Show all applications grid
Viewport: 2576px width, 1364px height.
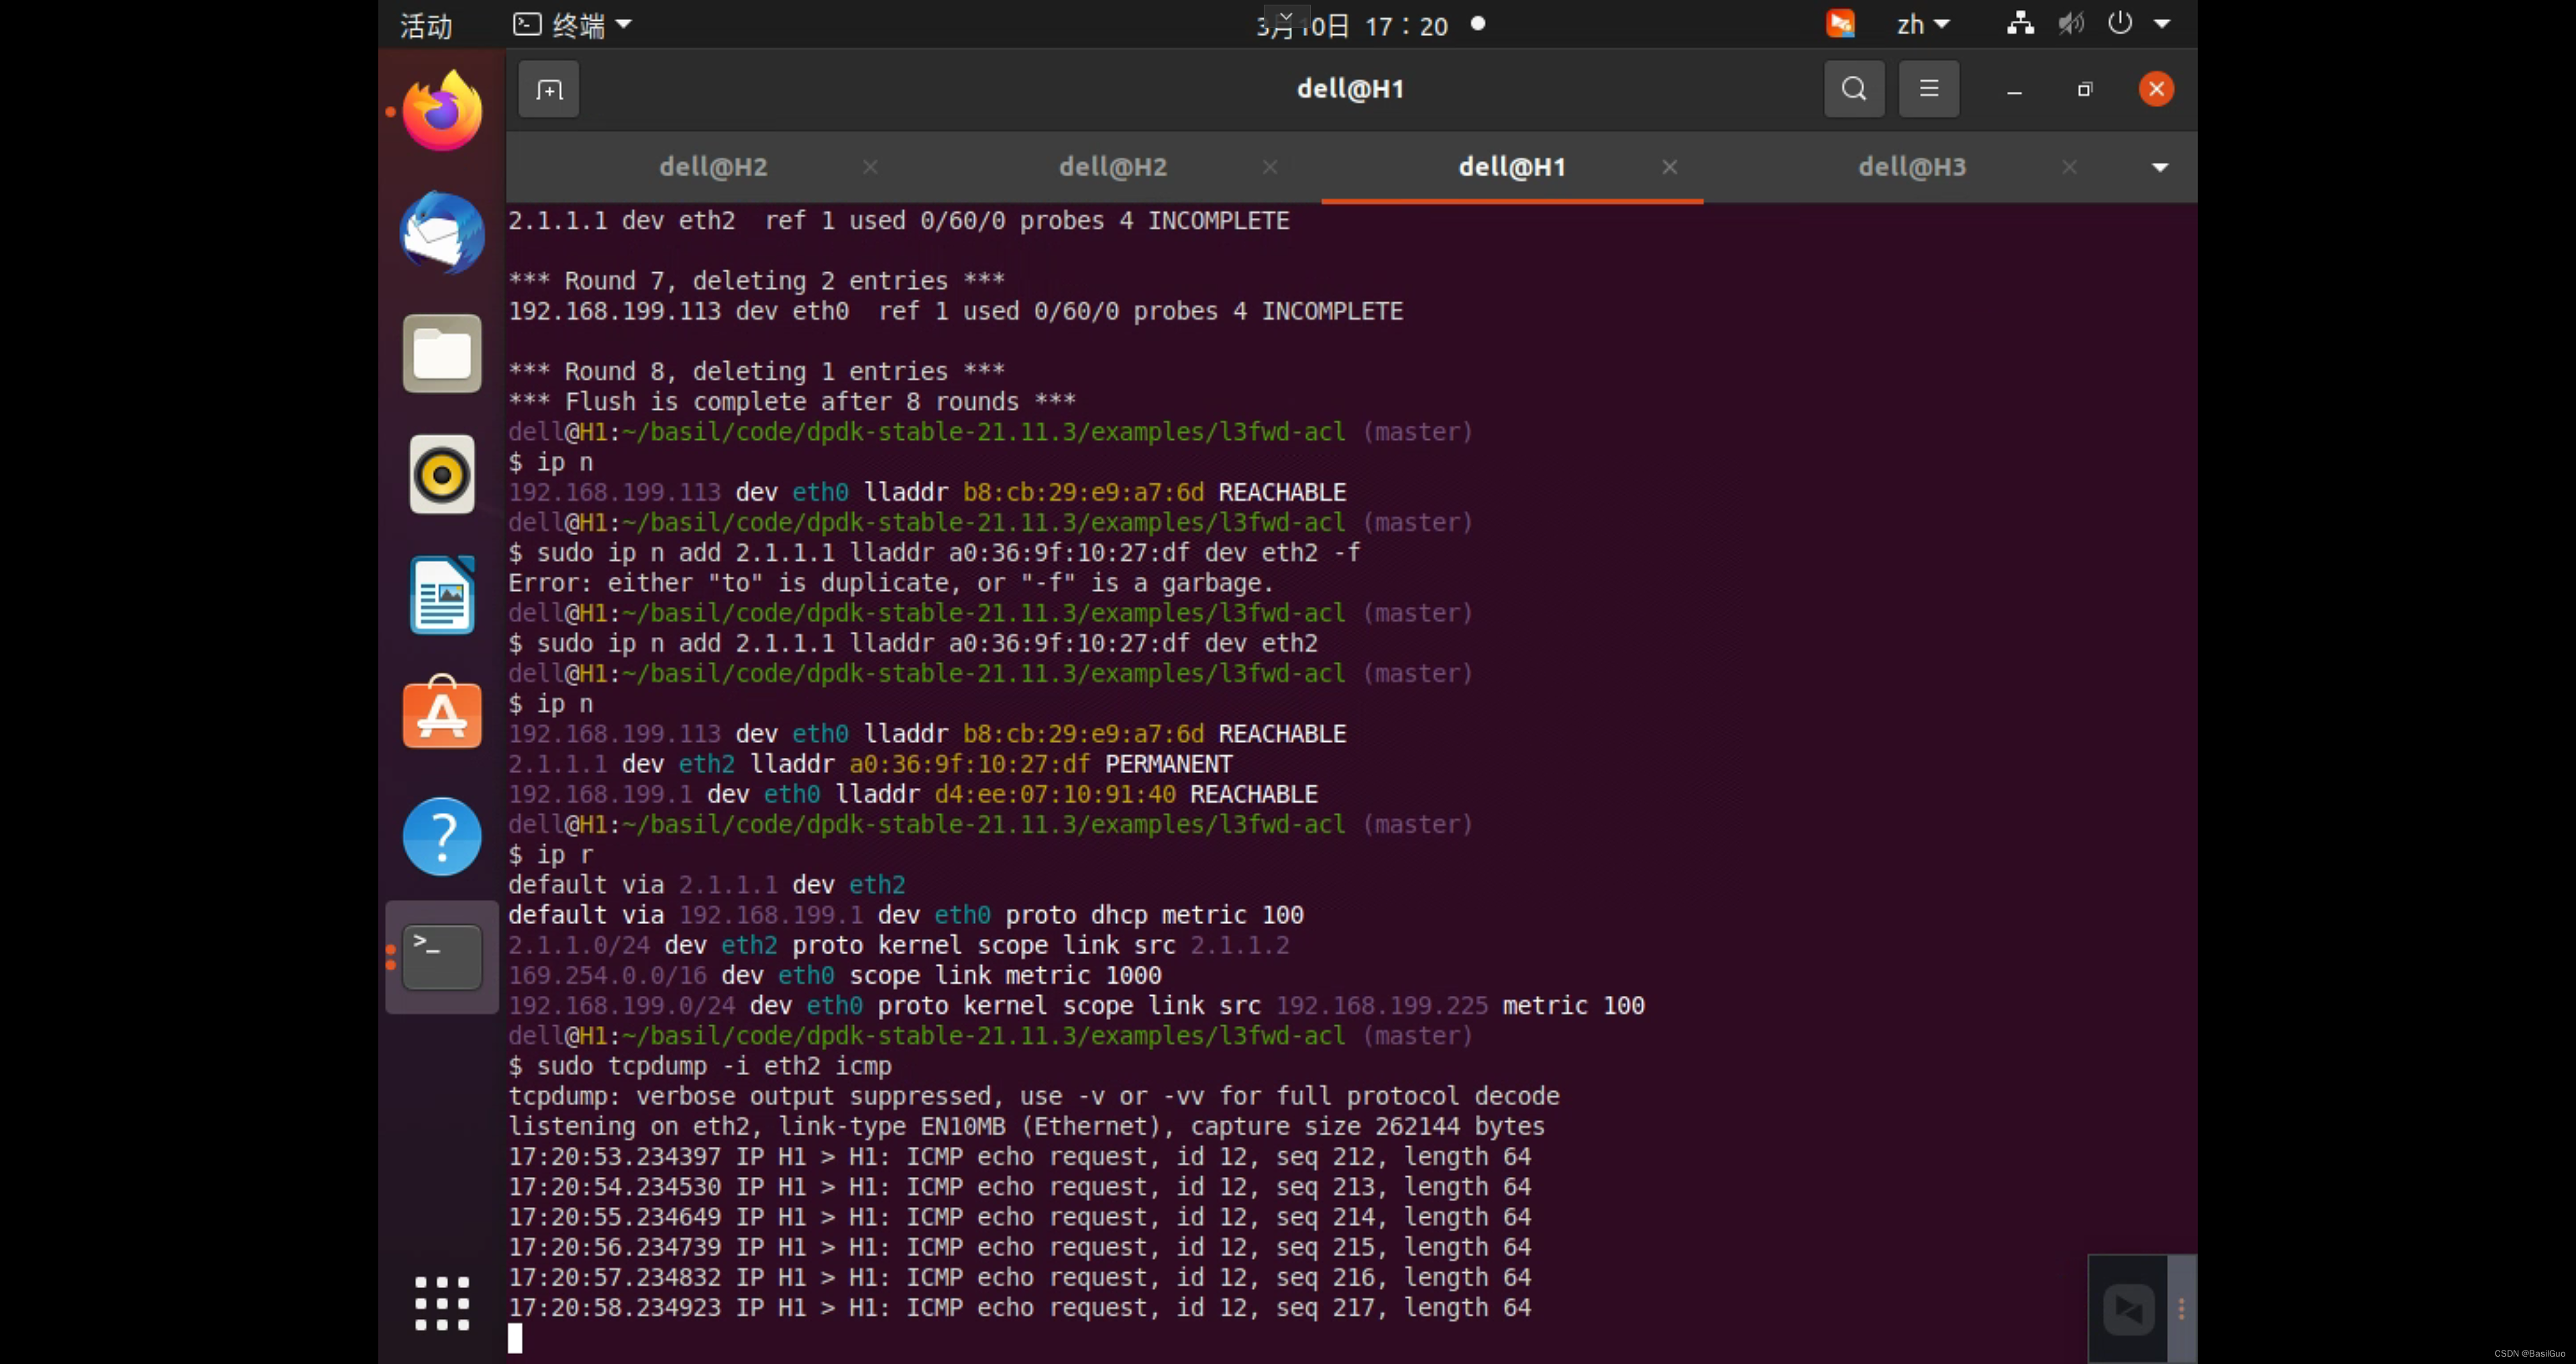(x=442, y=1303)
